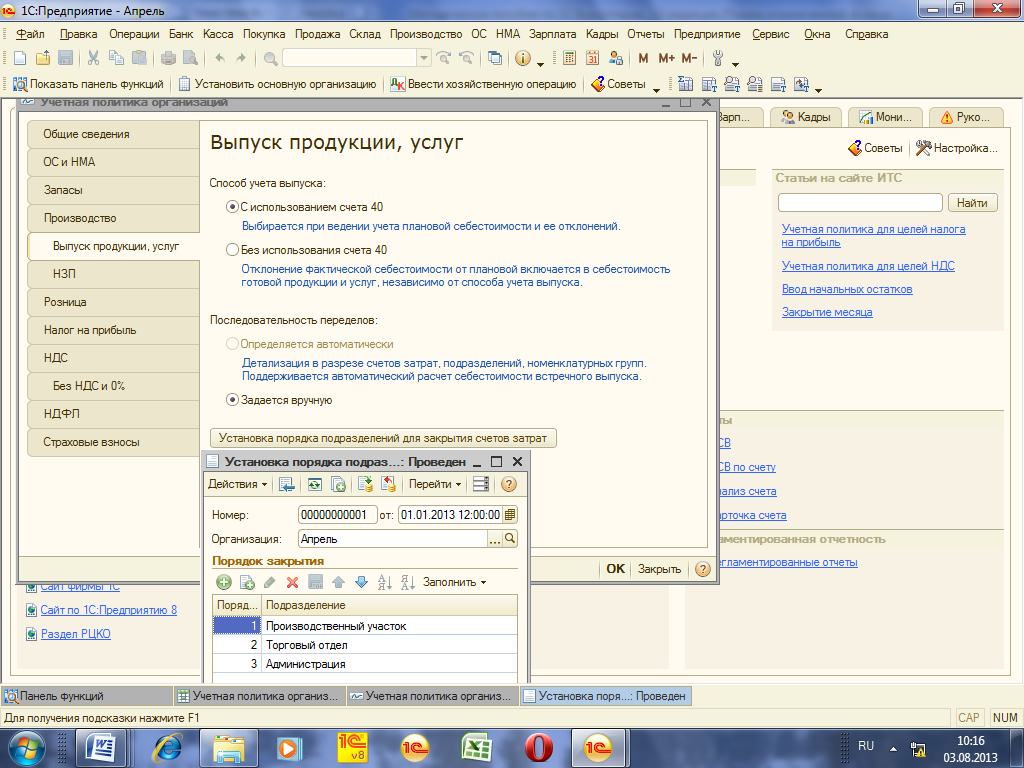1024x768 pixels.
Task: Click the Найти button in ИТС panel
Action: click(972, 202)
